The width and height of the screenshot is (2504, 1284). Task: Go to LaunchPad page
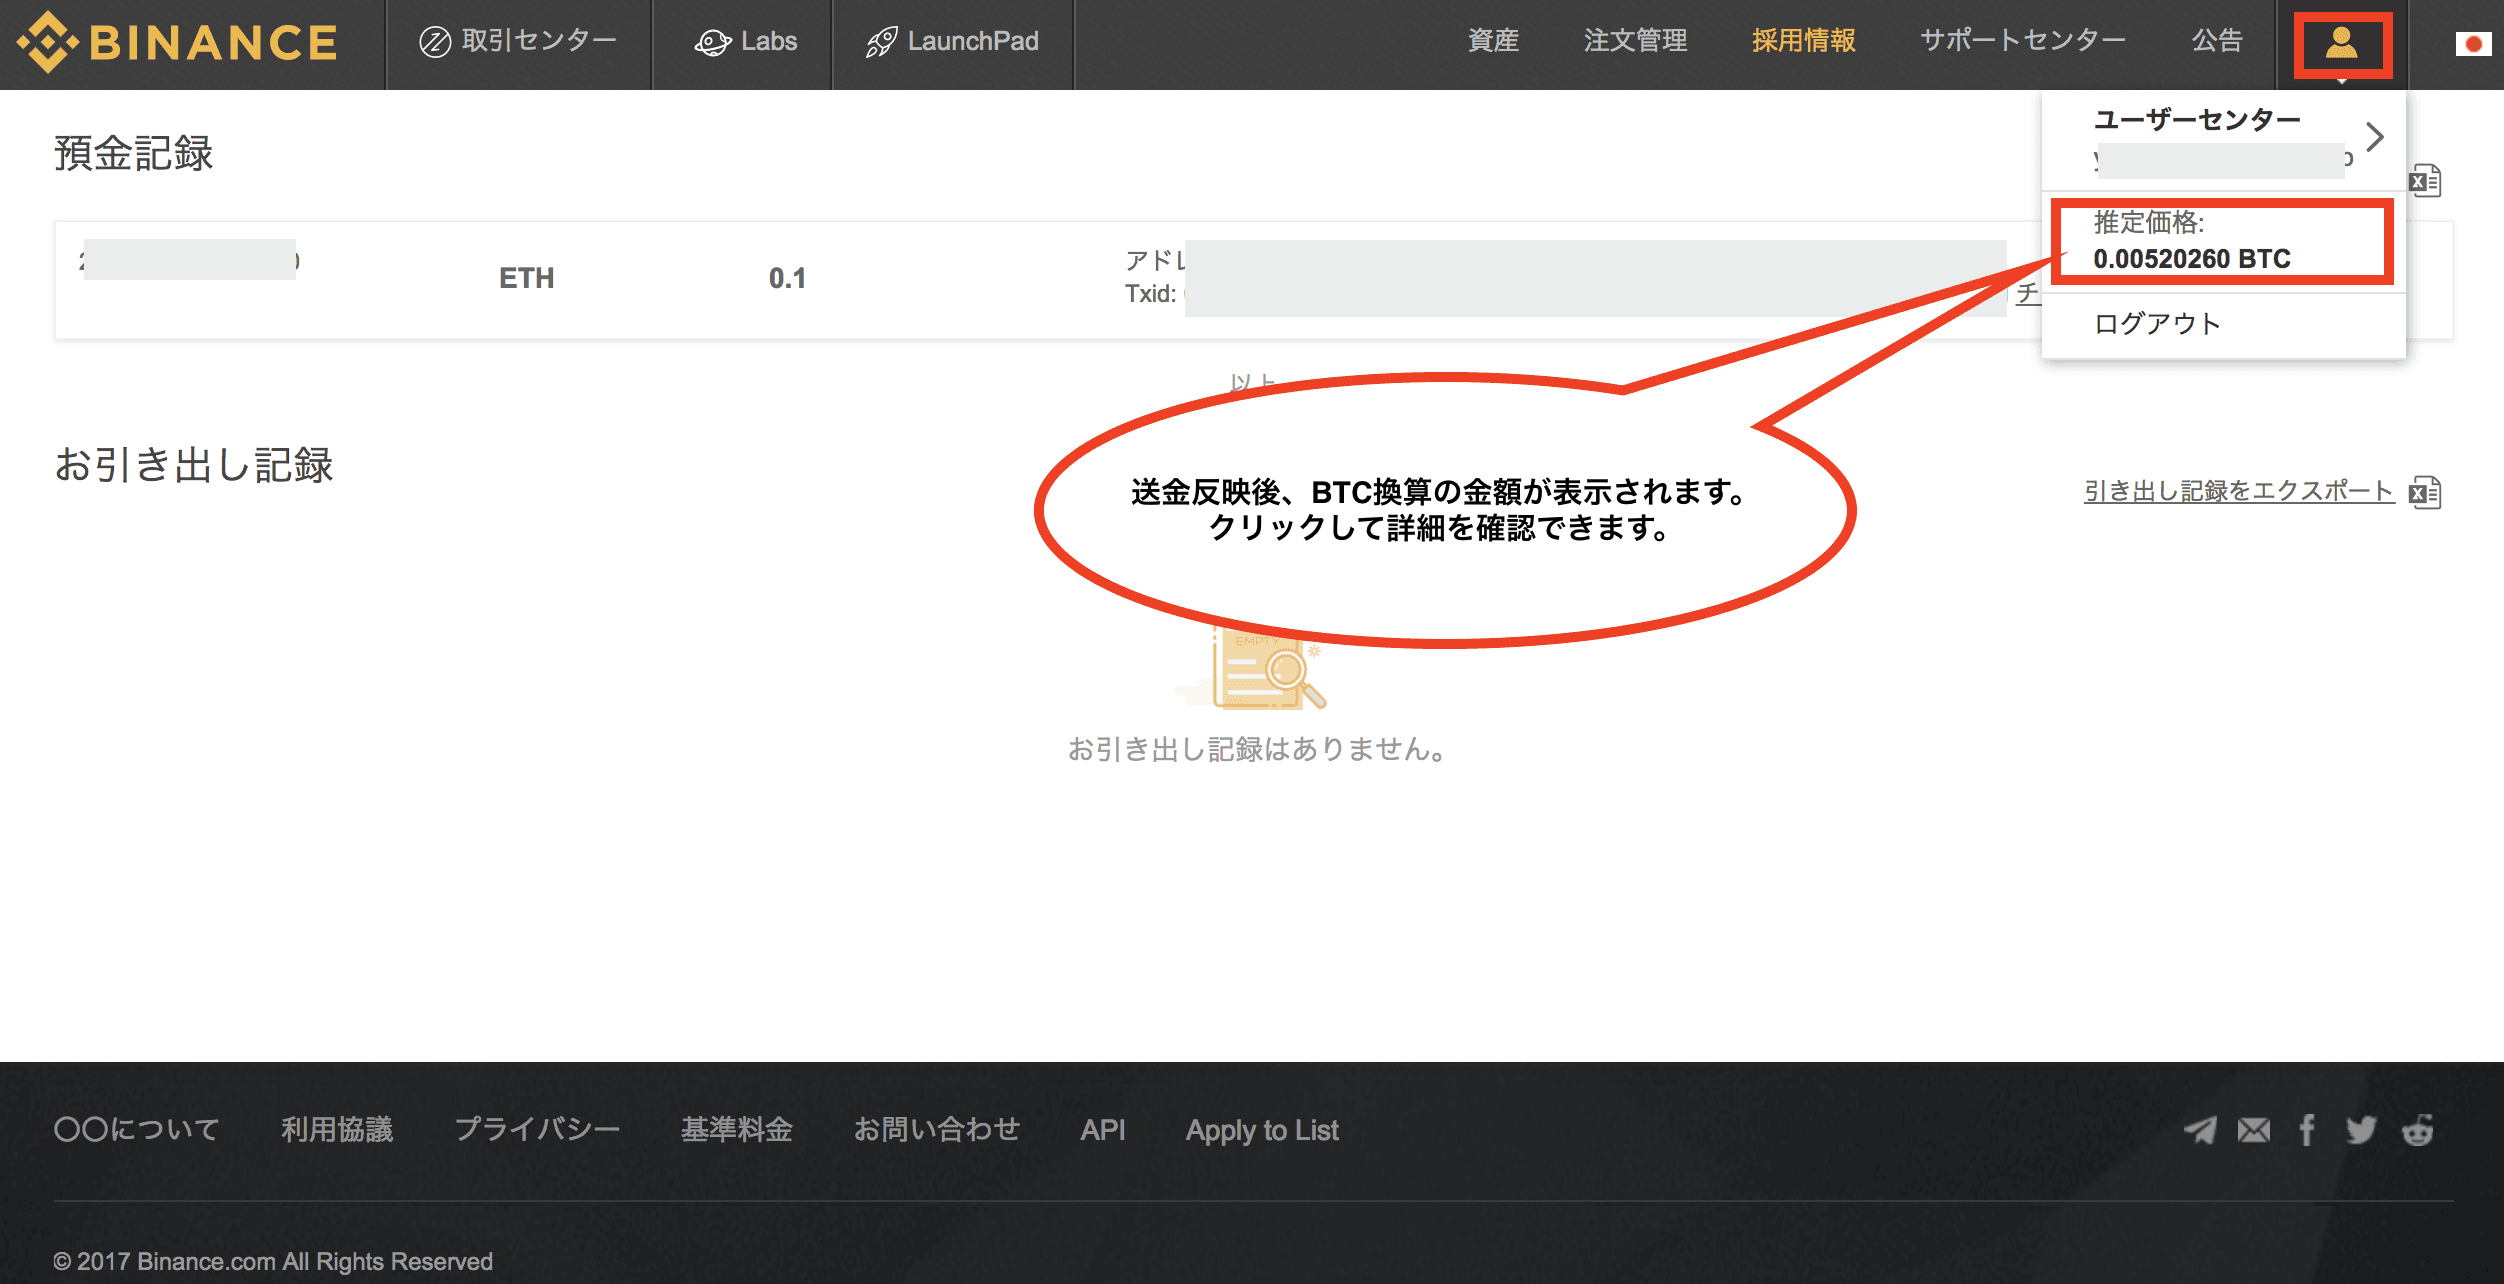[952, 41]
